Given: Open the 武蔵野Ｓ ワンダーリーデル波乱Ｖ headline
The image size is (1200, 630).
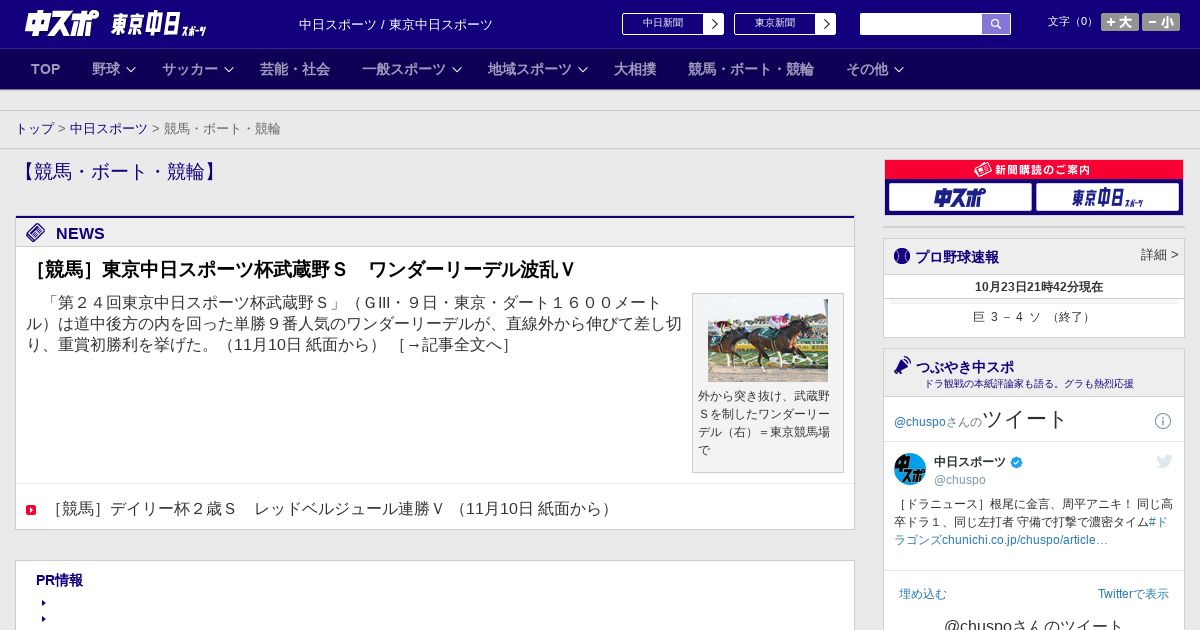Looking at the screenshot, I should (x=304, y=270).
